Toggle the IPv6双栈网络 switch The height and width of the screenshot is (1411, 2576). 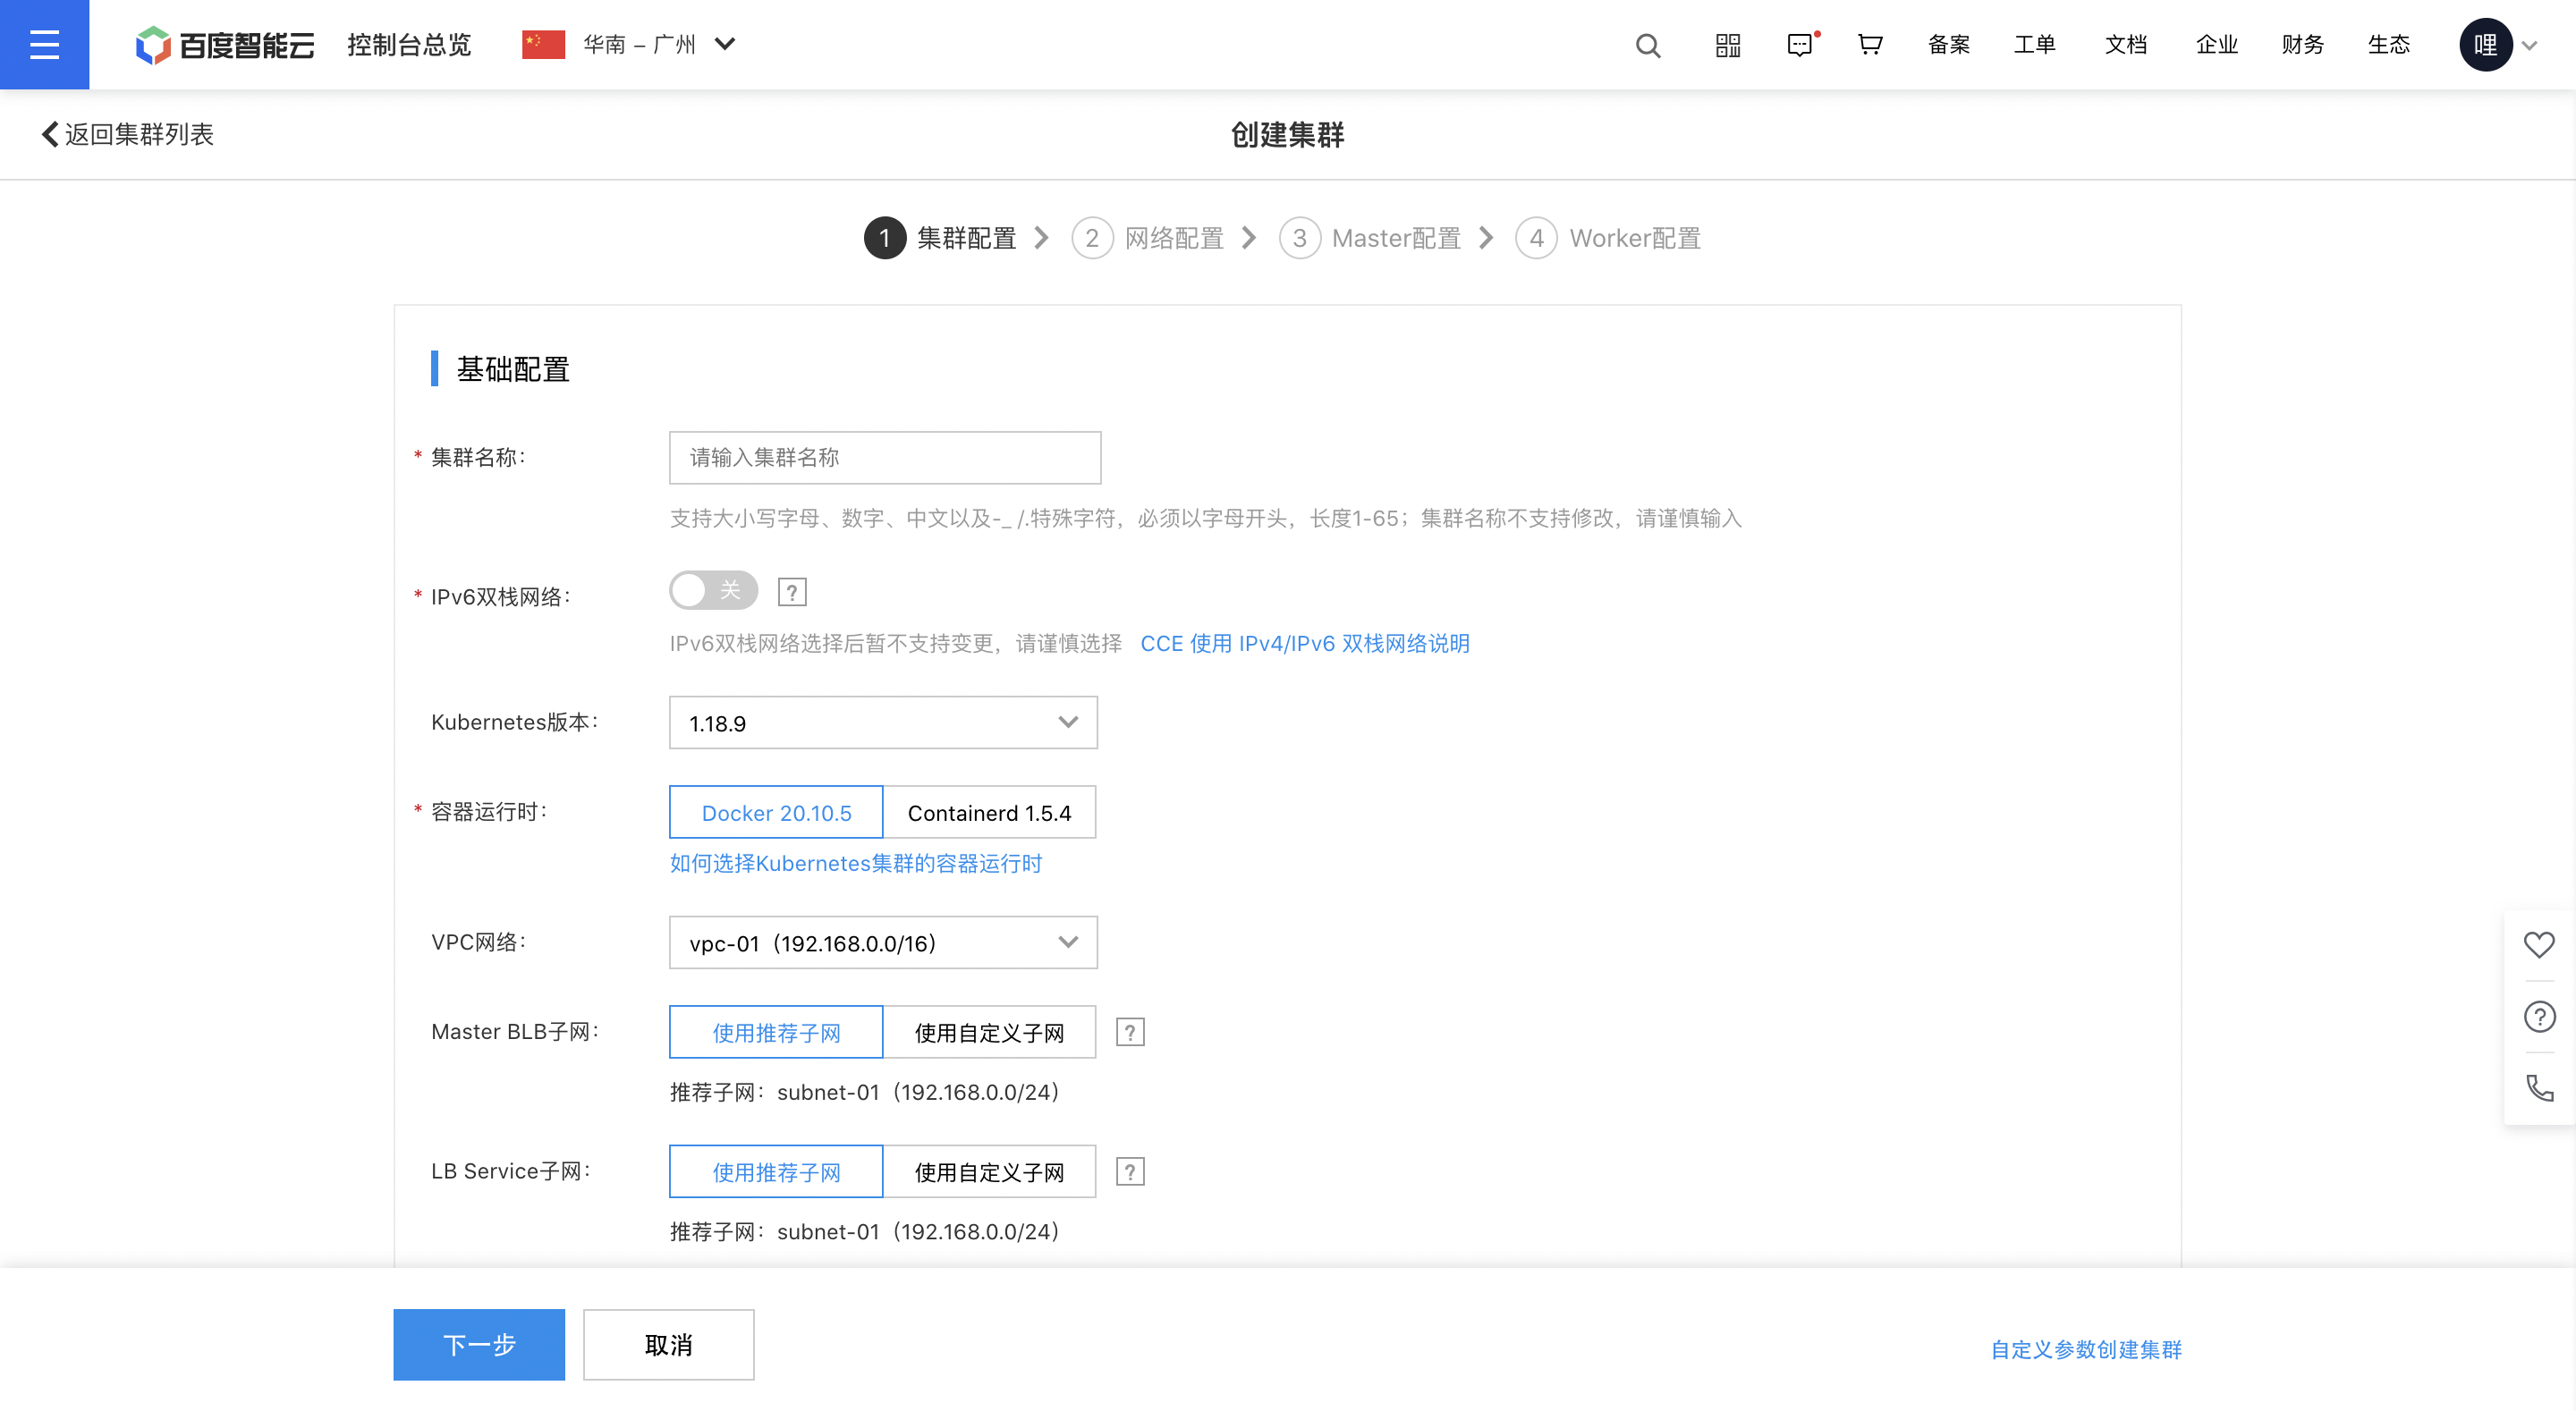[713, 590]
